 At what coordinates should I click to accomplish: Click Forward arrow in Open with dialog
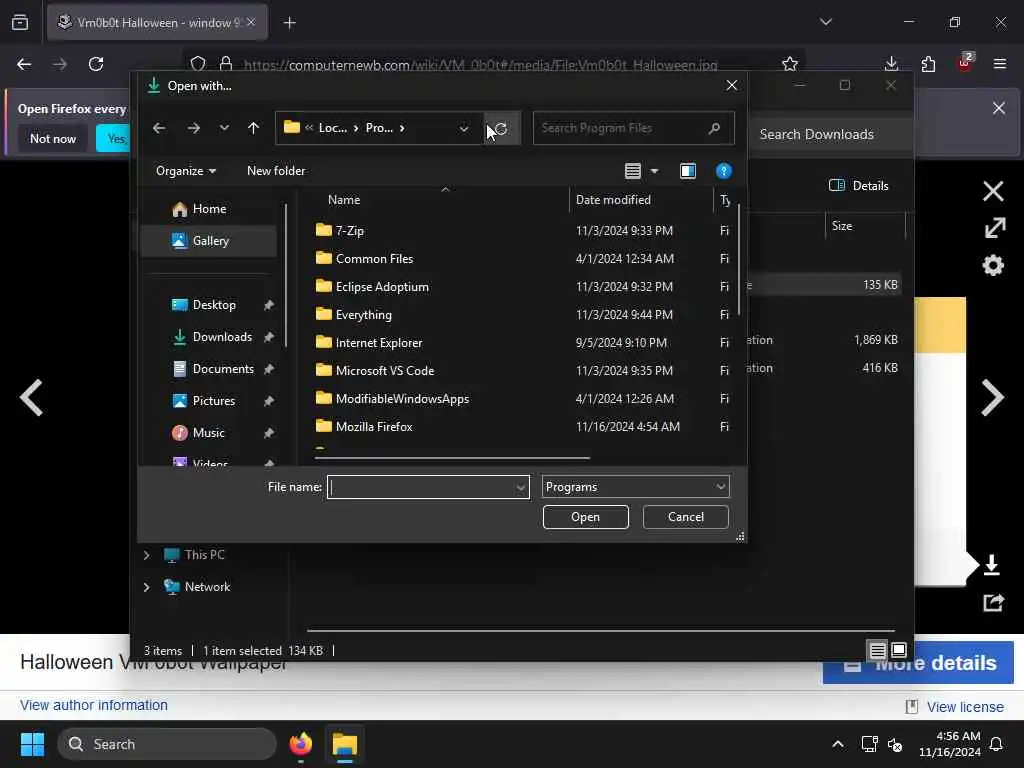(x=193, y=128)
